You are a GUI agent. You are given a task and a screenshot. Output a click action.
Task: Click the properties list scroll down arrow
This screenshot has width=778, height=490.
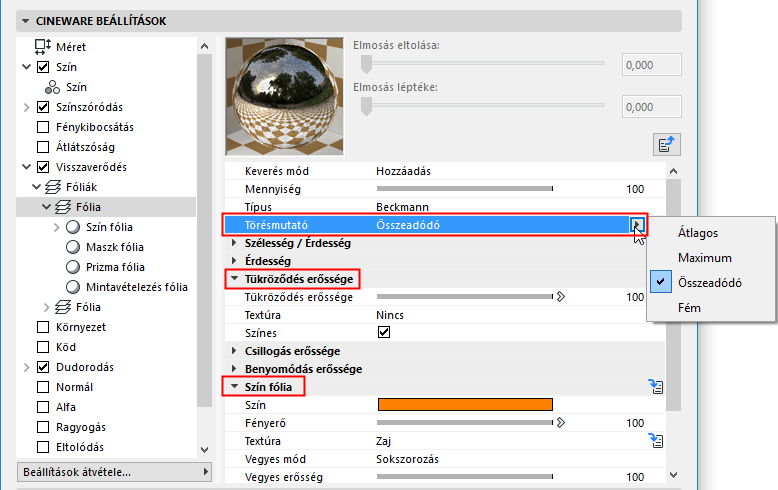[673, 475]
